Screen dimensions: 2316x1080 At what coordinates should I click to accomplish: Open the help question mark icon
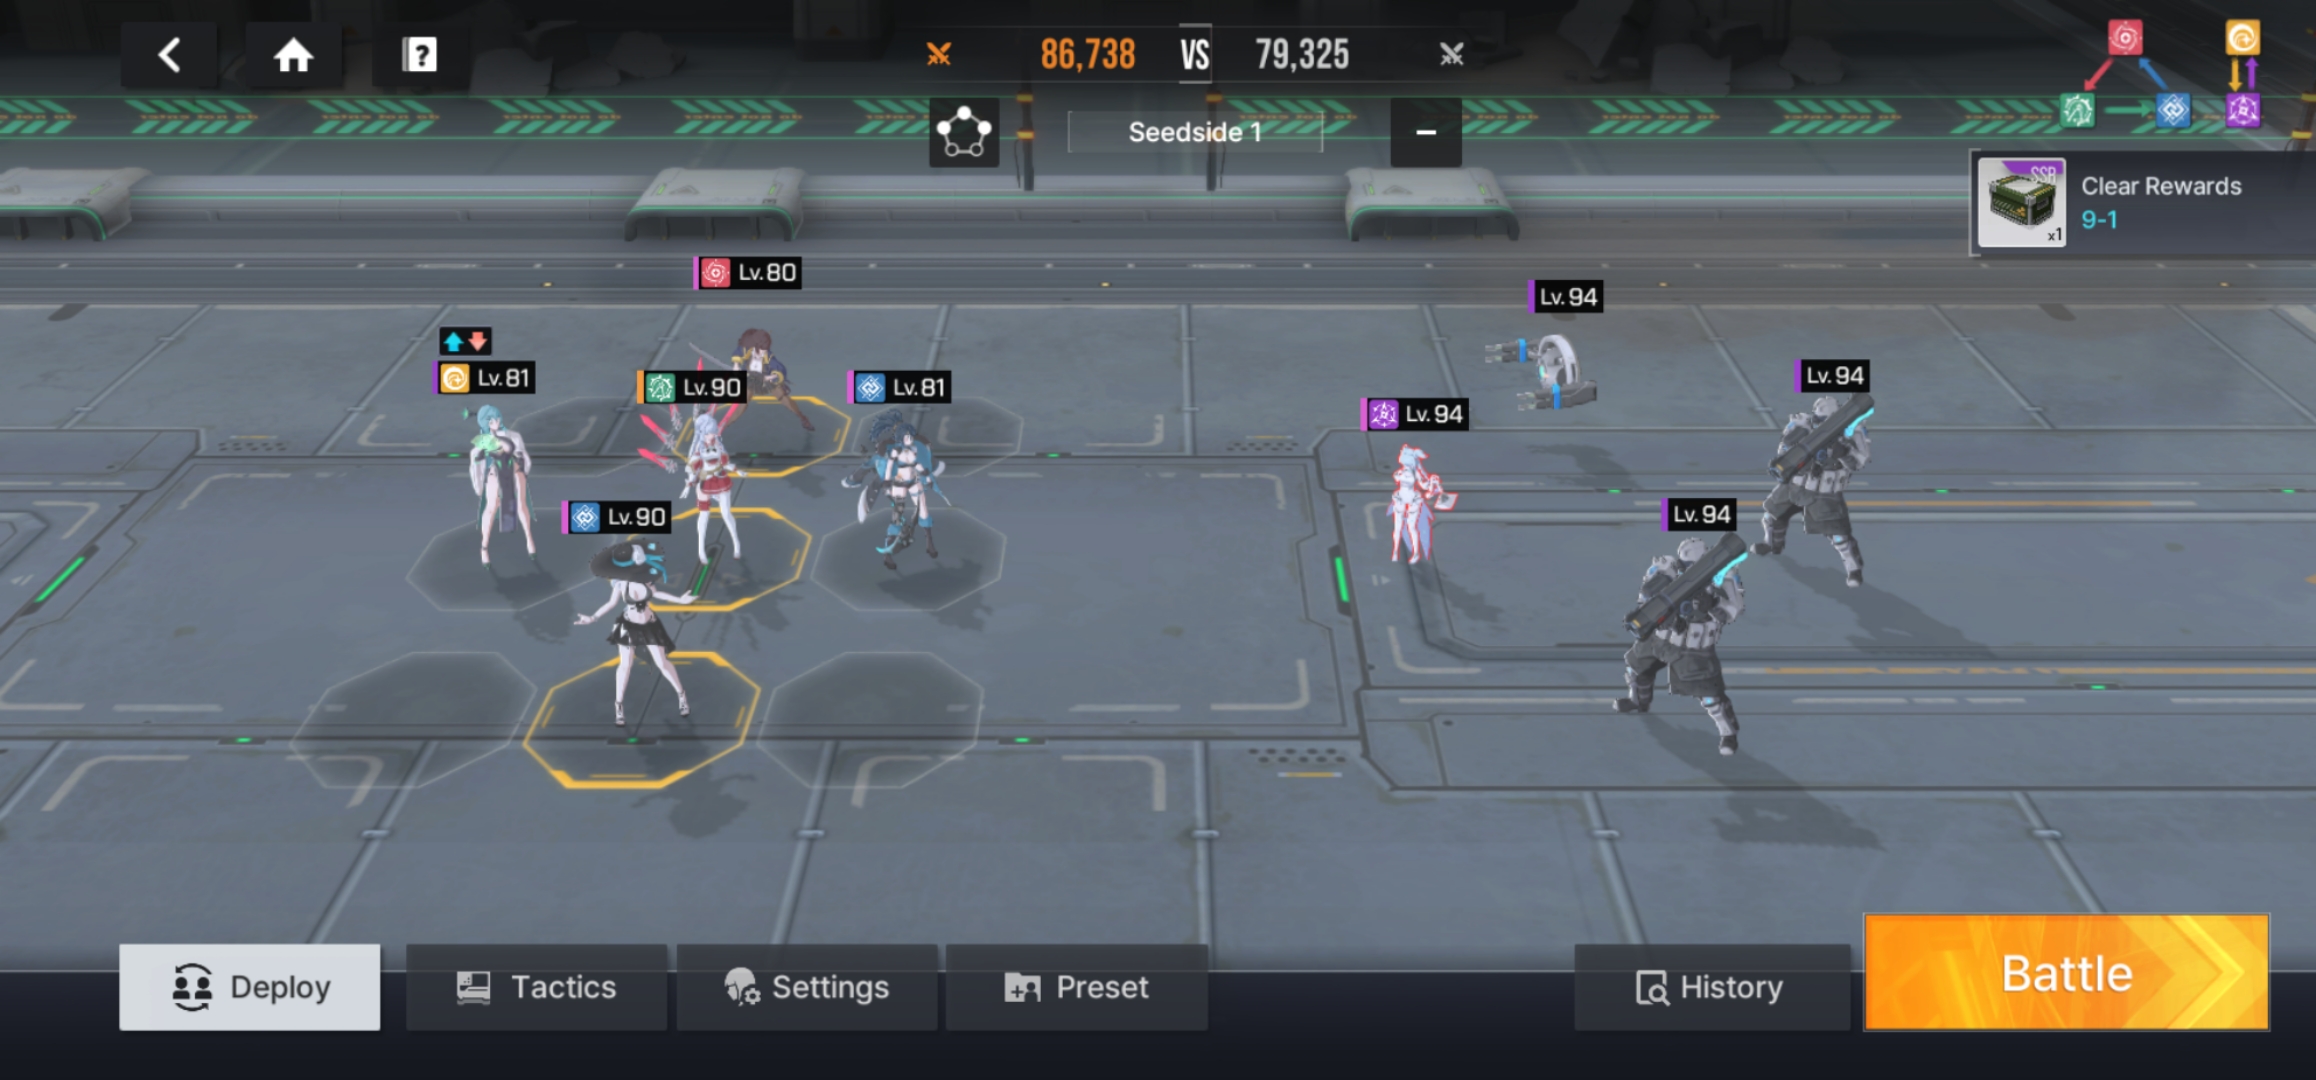[x=420, y=55]
